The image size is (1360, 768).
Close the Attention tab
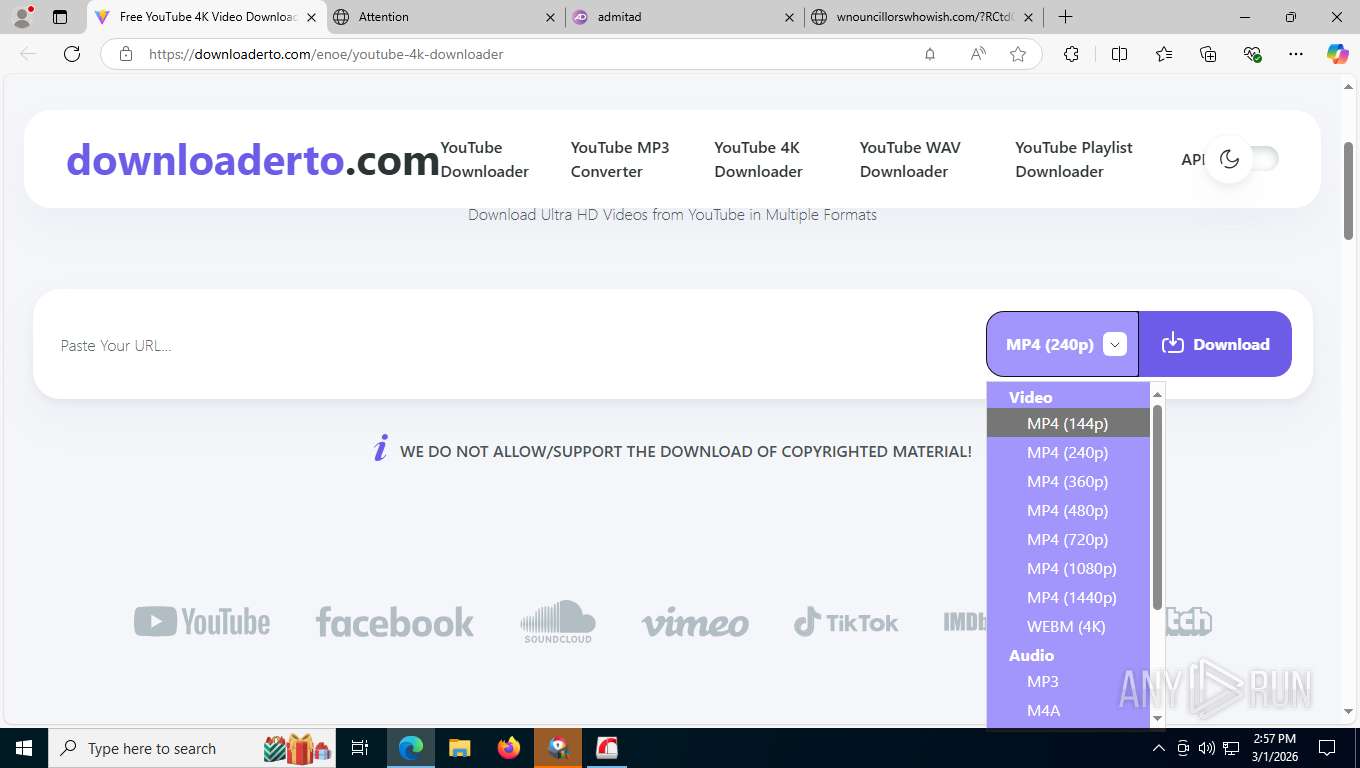(x=550, y=17)
